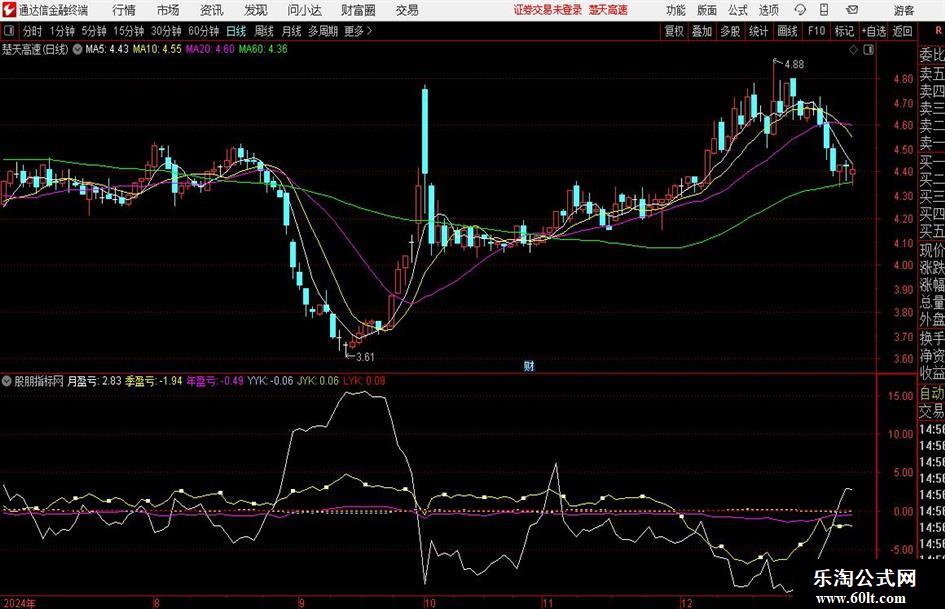This screenshot has width=945, height=609.
Task: Click the Tongdaxin red logo icon
Action: tap(9, 10)
